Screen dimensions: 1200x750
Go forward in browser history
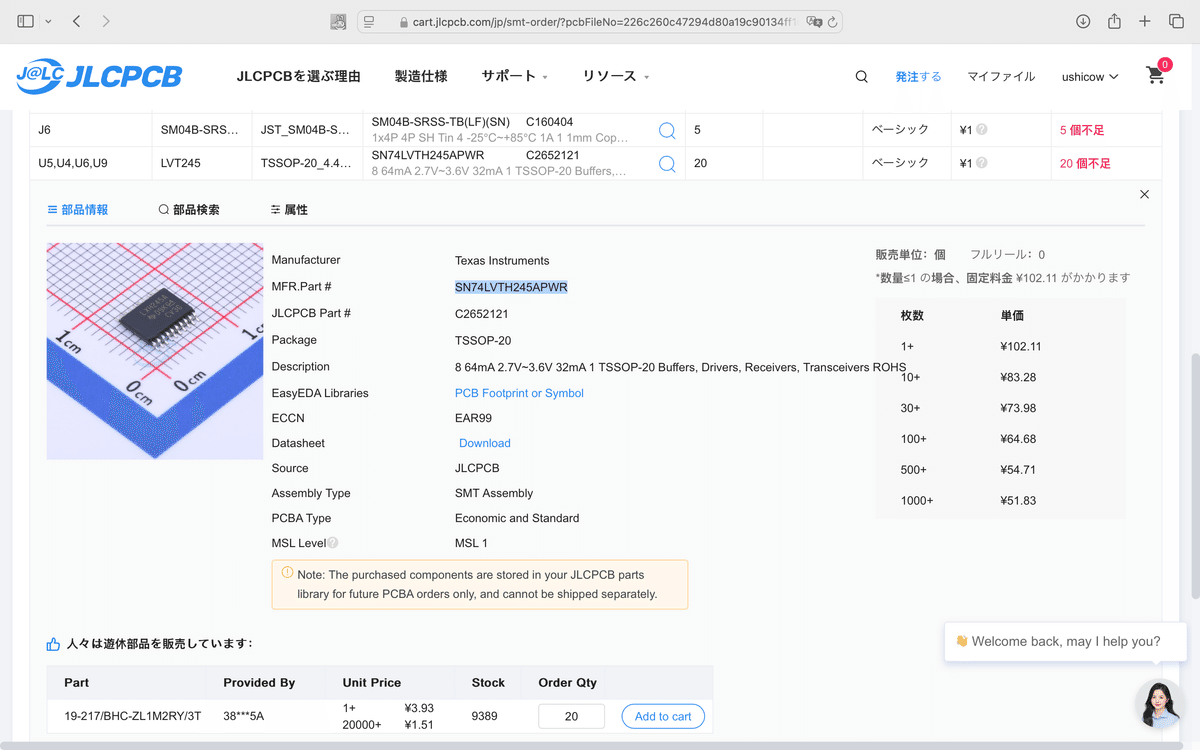(106, 21)
